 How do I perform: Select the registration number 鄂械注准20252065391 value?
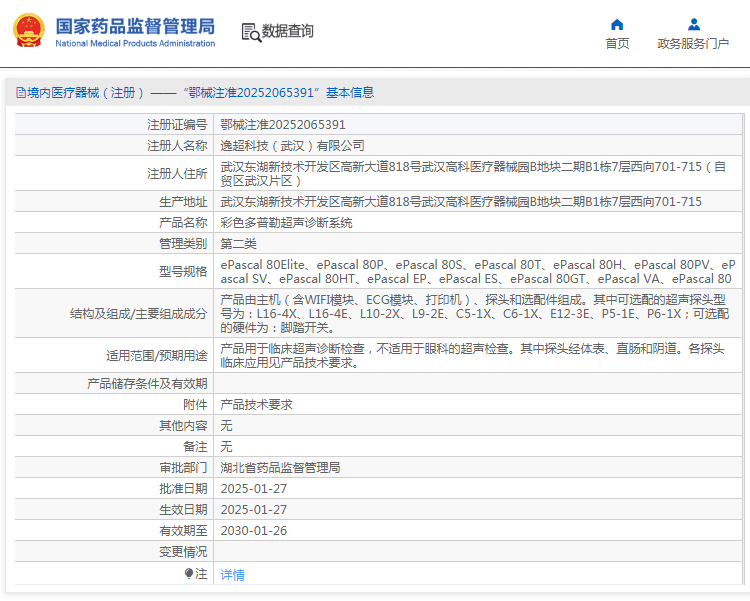coord(283,125)
